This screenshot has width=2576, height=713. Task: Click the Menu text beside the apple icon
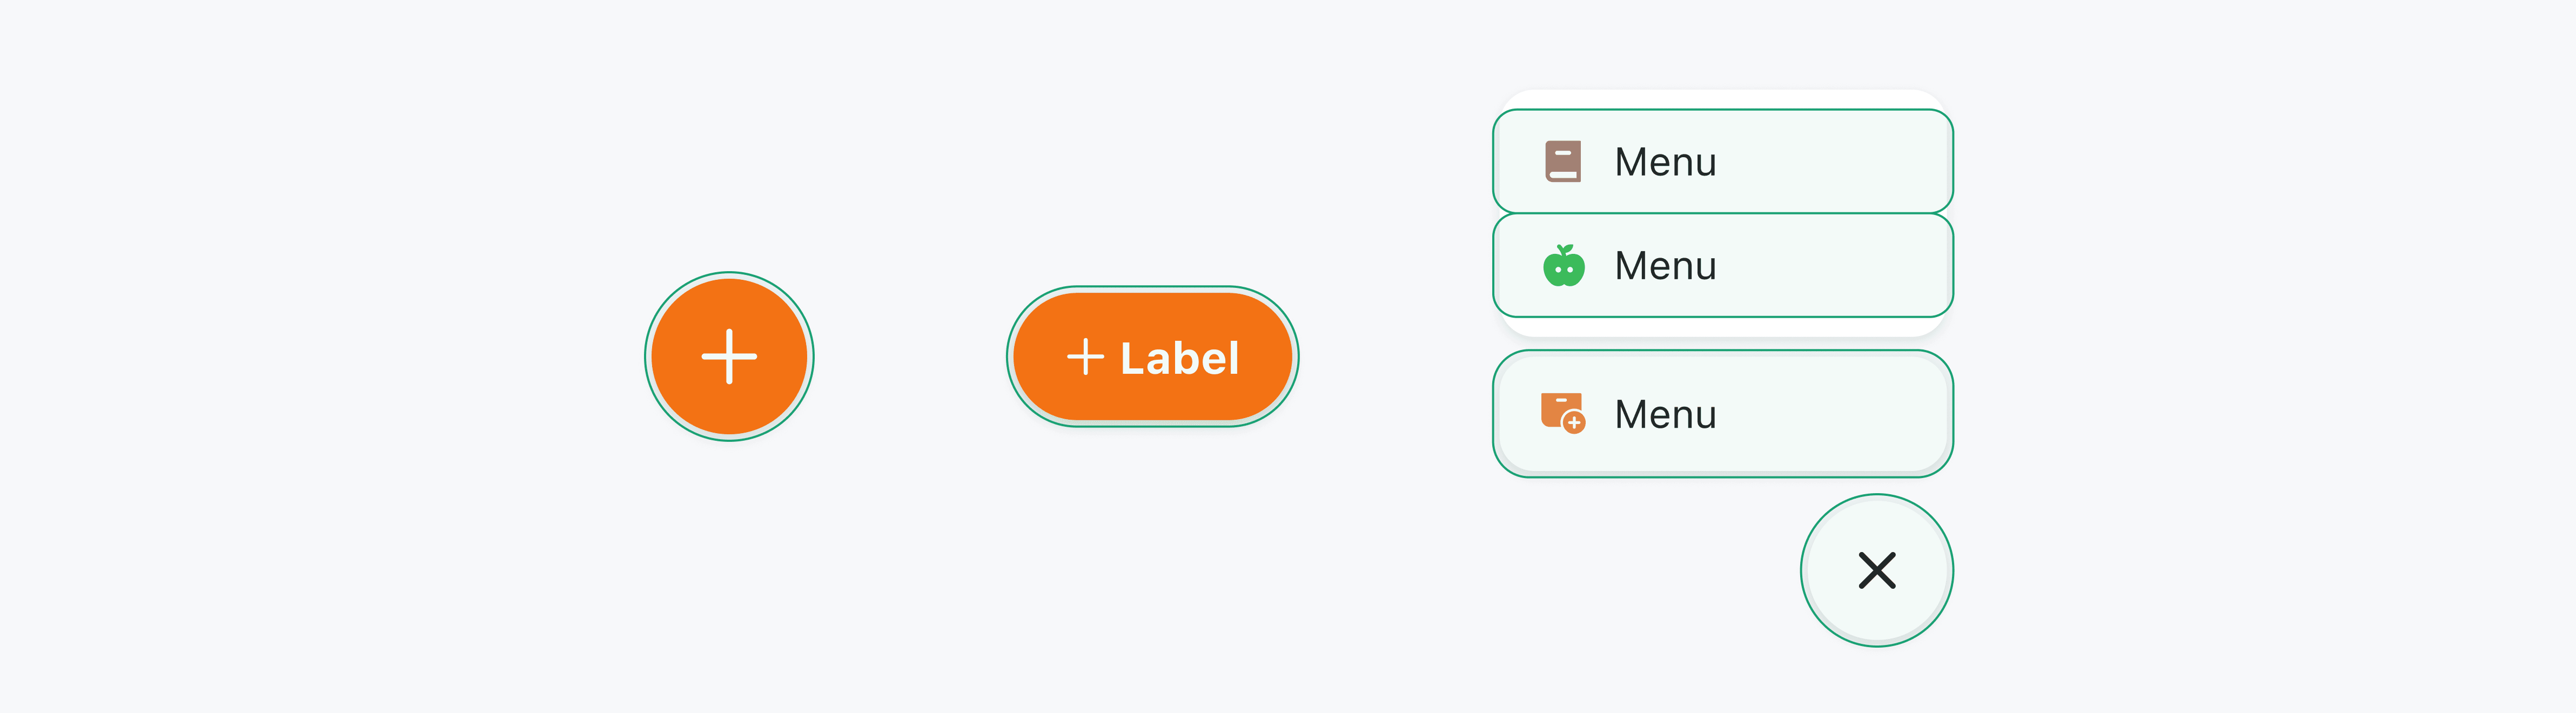coord(1665,266)
